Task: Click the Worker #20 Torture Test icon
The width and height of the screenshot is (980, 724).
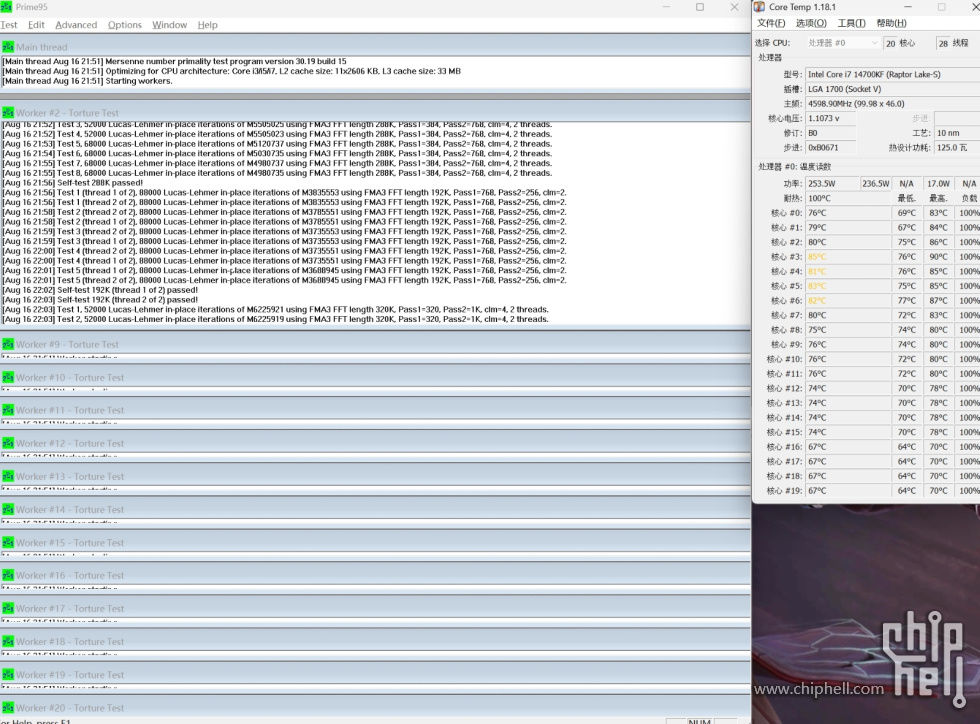Action: point(8,708)
